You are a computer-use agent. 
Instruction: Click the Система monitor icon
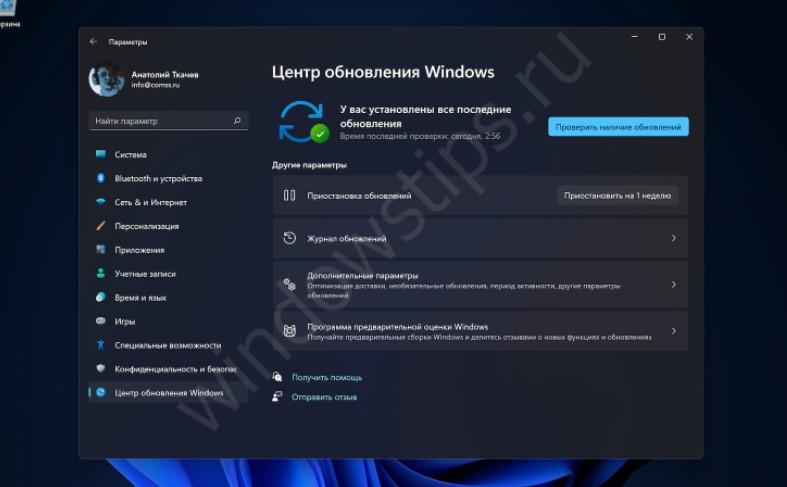pos(100,154)
